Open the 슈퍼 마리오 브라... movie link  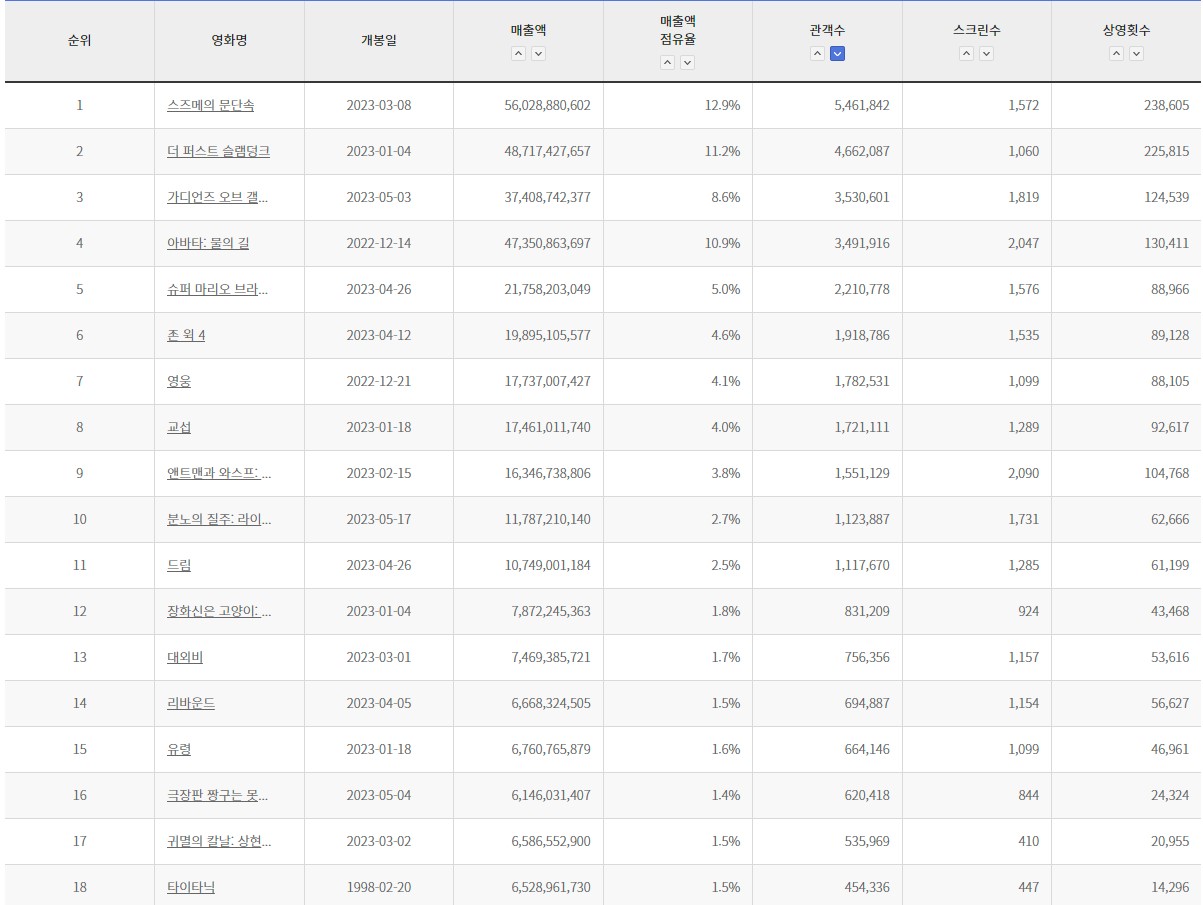(217, 289)
